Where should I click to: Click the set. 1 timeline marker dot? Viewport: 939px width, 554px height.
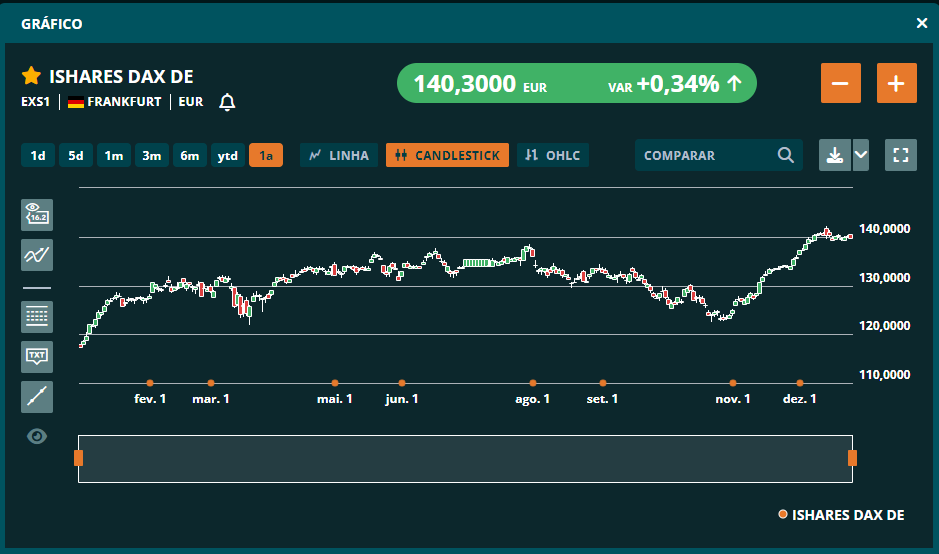tap(603, 383)
